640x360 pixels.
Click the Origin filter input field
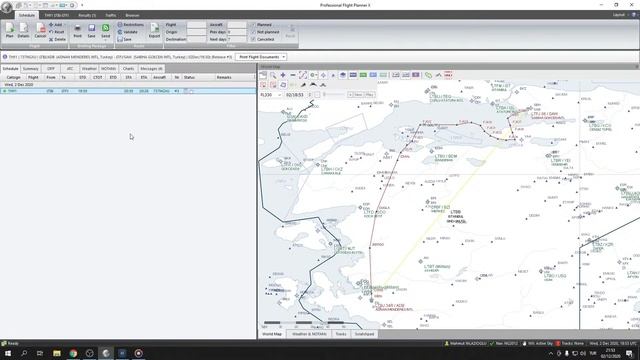point(196,32)
